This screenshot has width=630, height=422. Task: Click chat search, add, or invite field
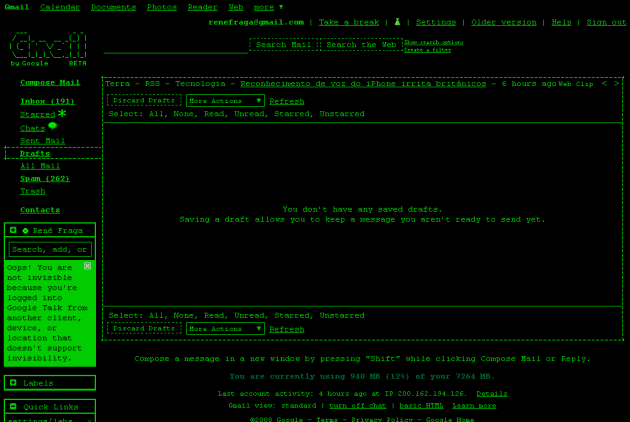(x=50, y=250)
